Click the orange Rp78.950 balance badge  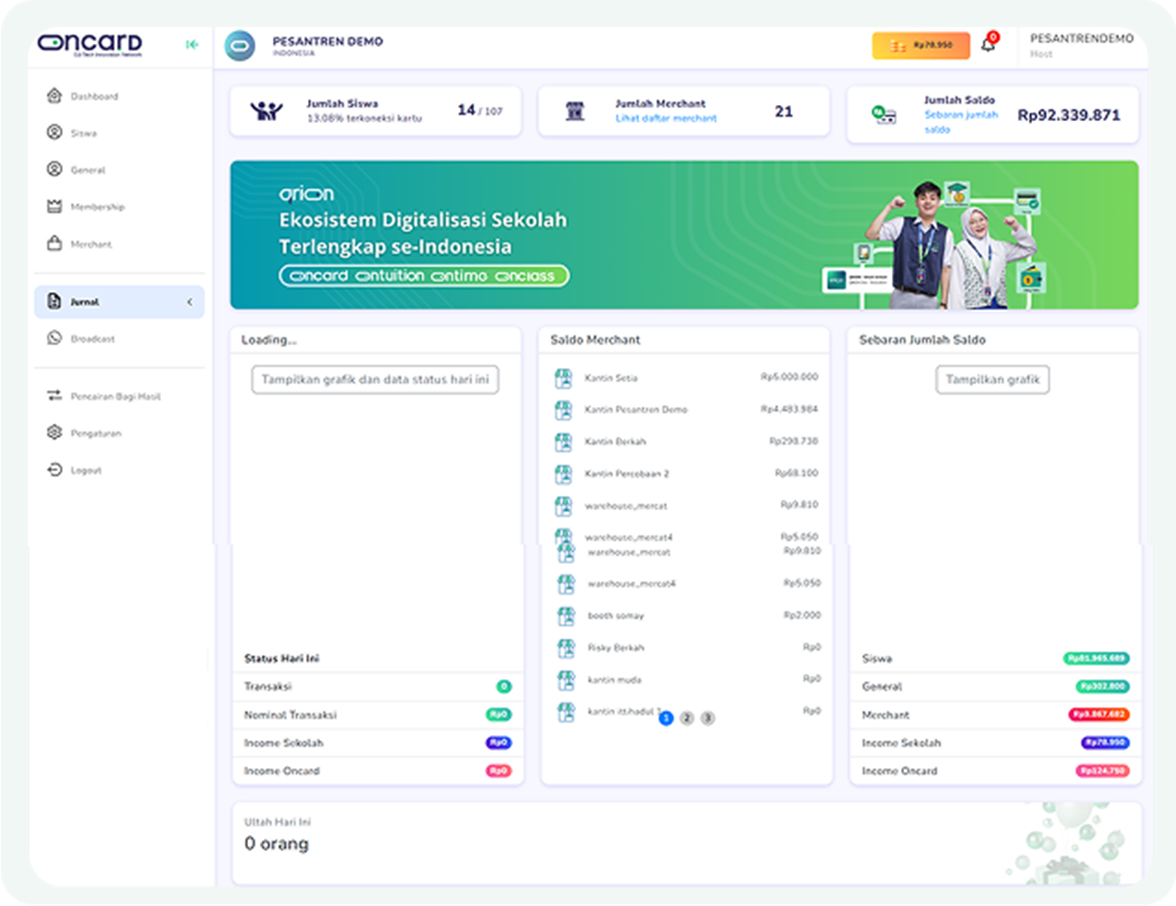click(x=920, y=46)
